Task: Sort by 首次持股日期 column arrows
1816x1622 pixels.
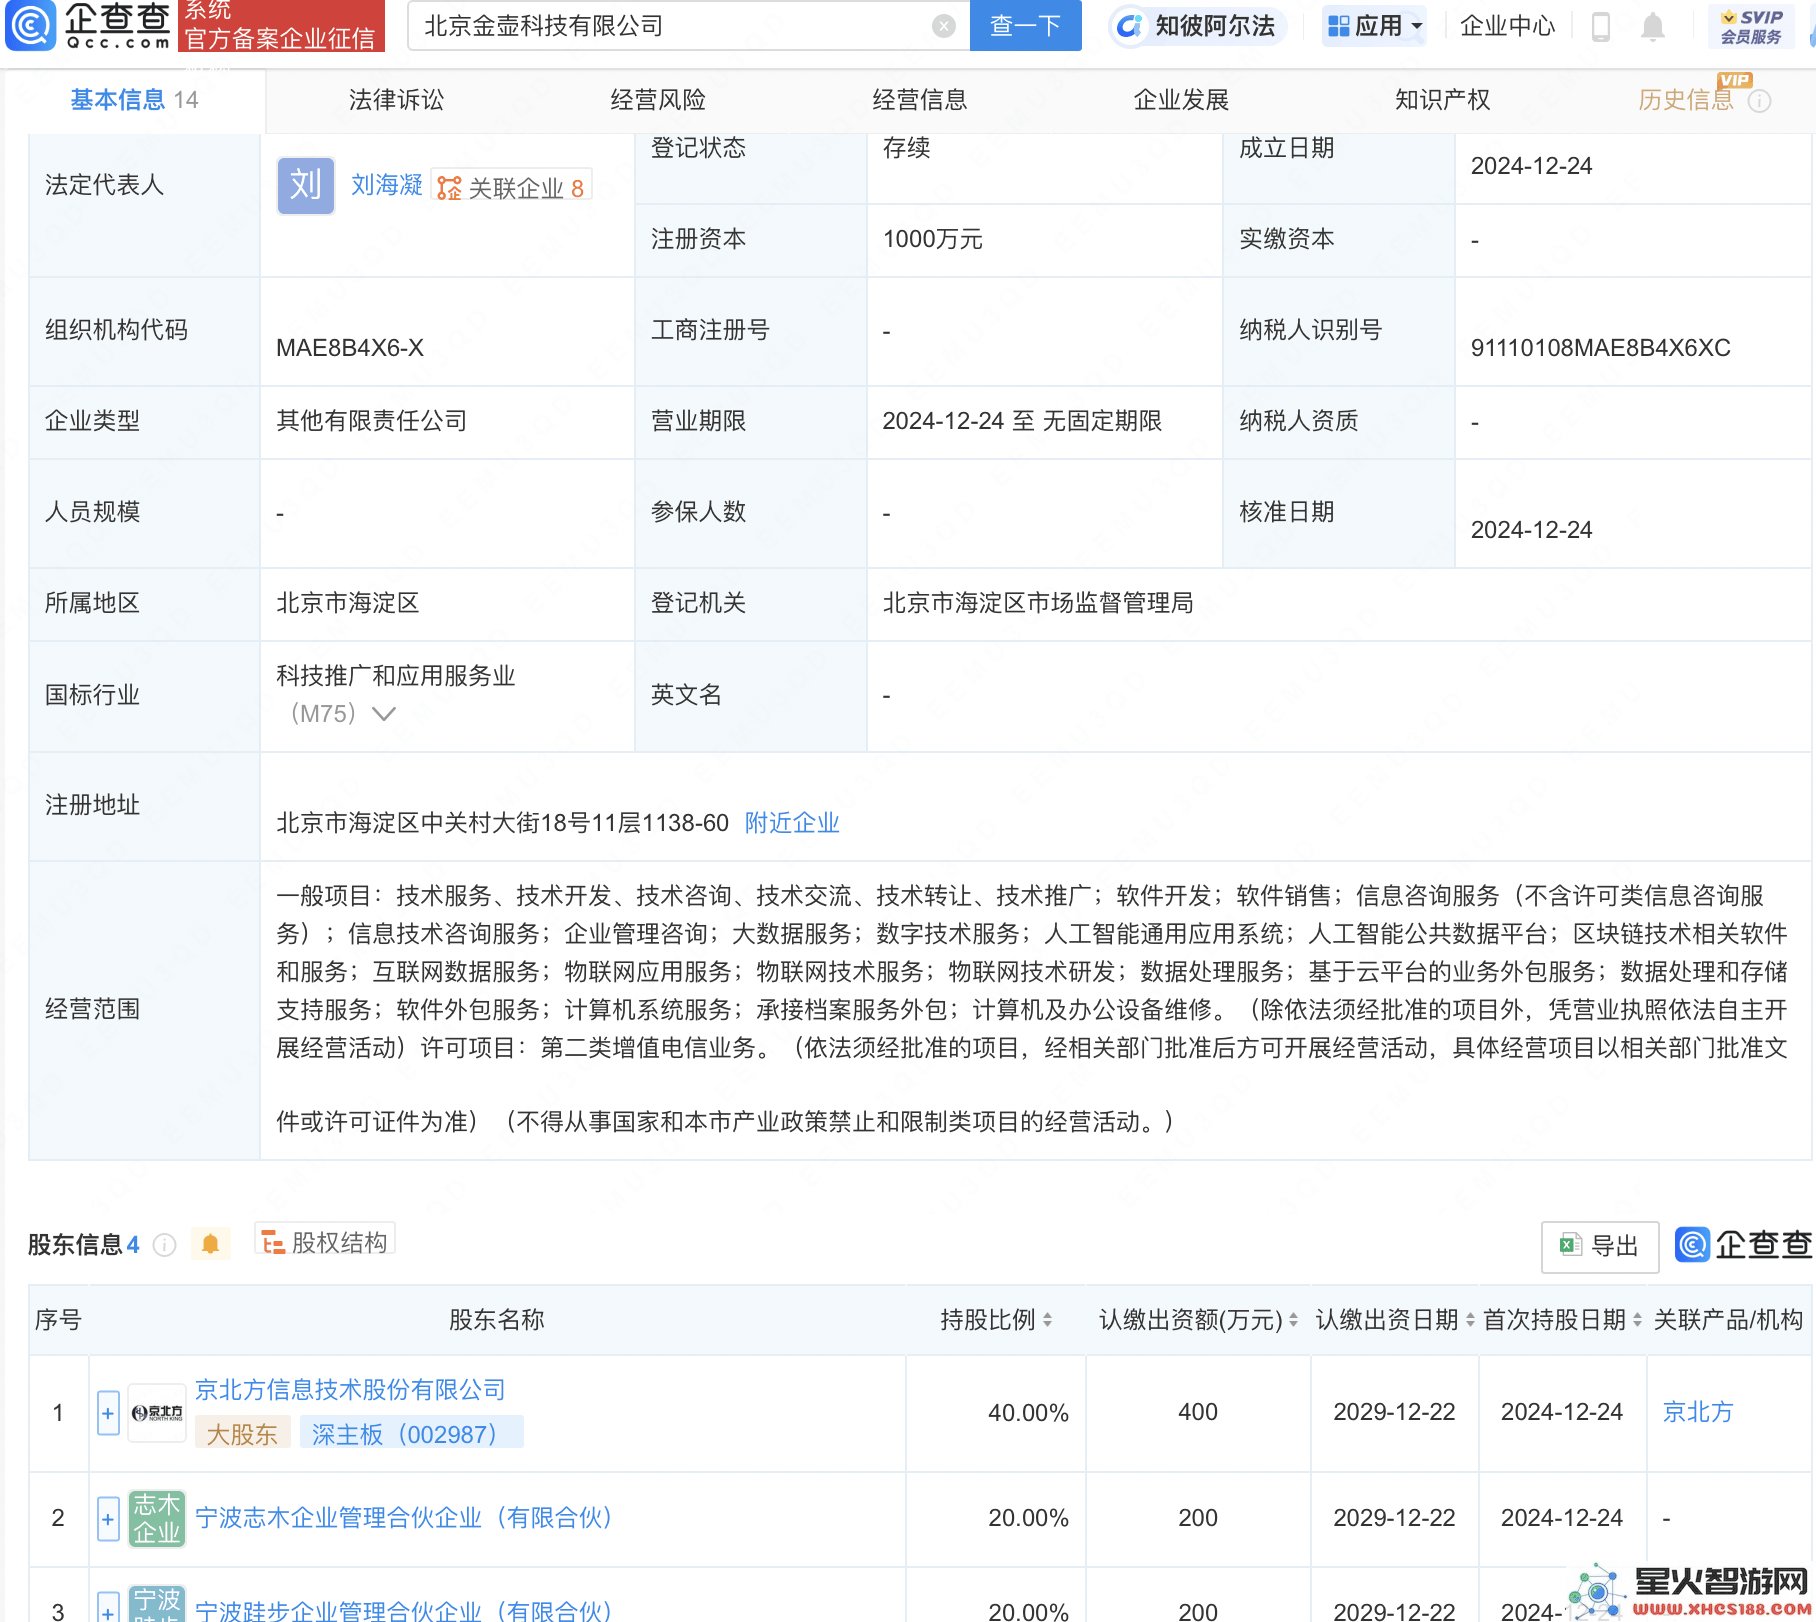Action: pyautogui.click(x=1637, y=1320)
